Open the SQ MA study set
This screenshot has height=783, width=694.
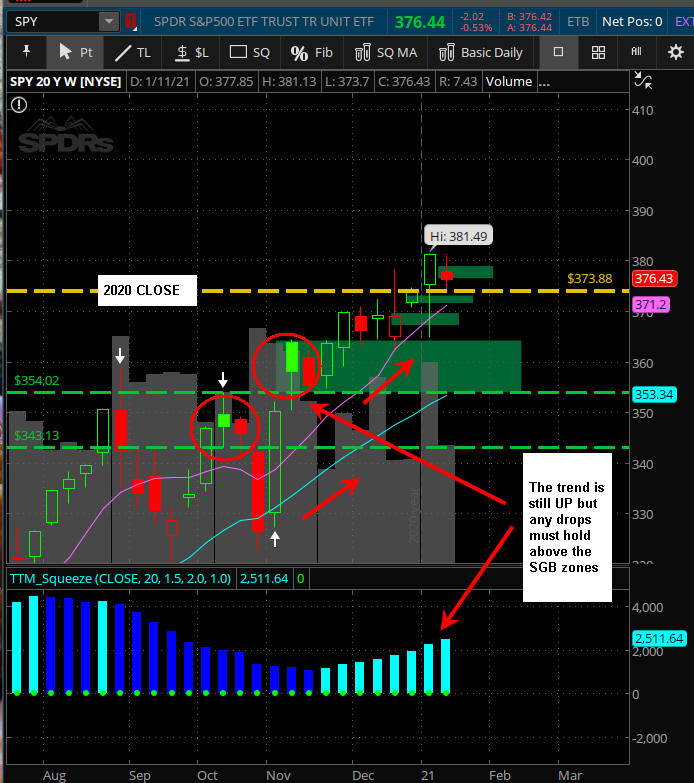coord(385,52)
